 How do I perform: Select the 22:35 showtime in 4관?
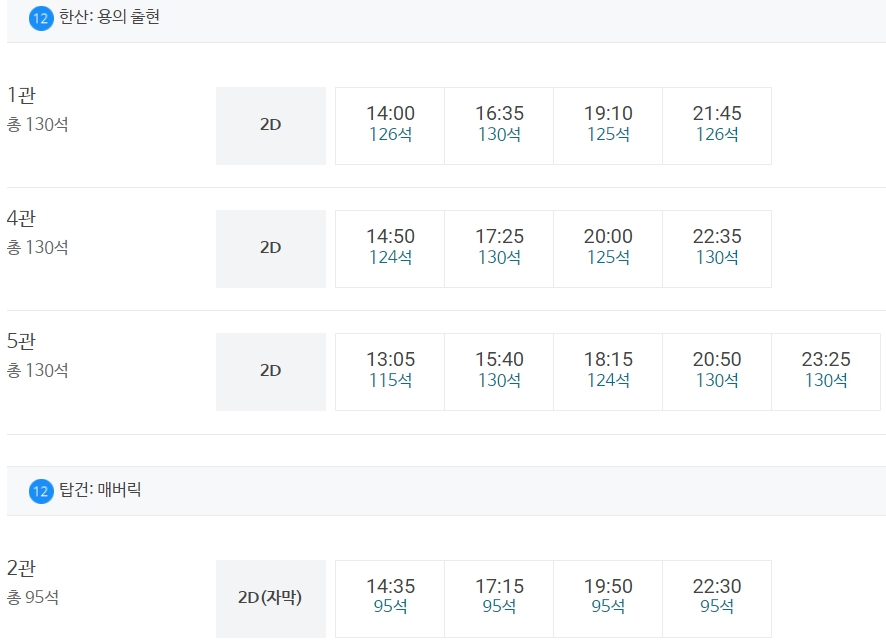[x=717, y=249]
